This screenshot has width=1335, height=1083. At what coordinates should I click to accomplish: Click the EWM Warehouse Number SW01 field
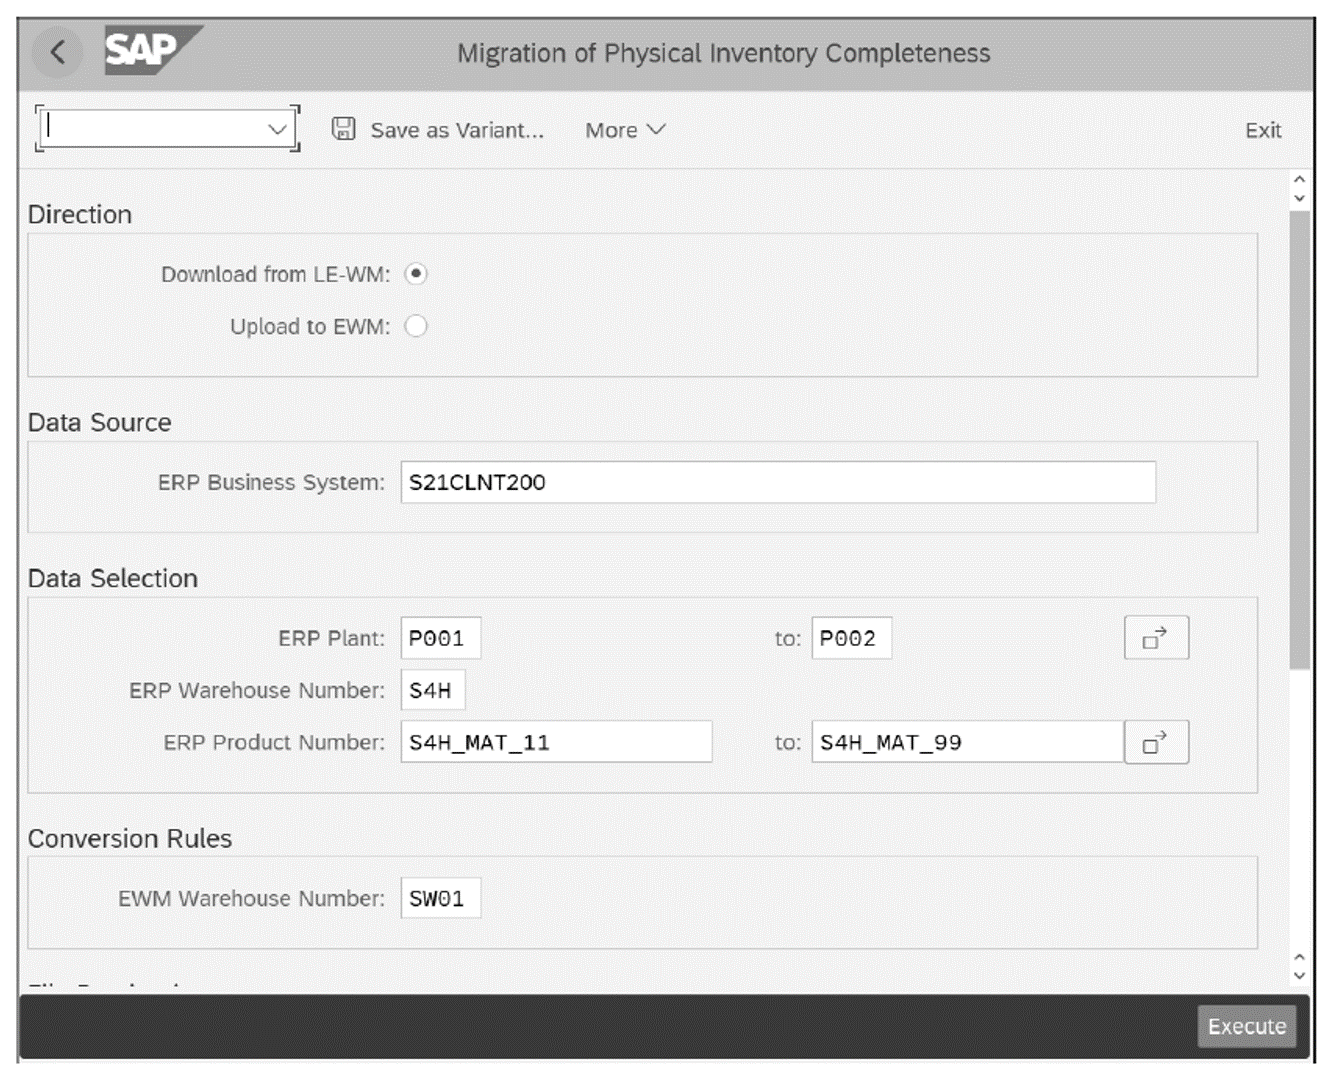point(441,899)
